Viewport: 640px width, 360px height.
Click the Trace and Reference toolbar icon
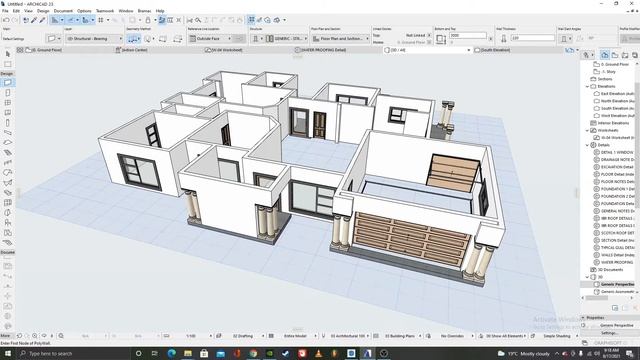[x=162, y=20]
